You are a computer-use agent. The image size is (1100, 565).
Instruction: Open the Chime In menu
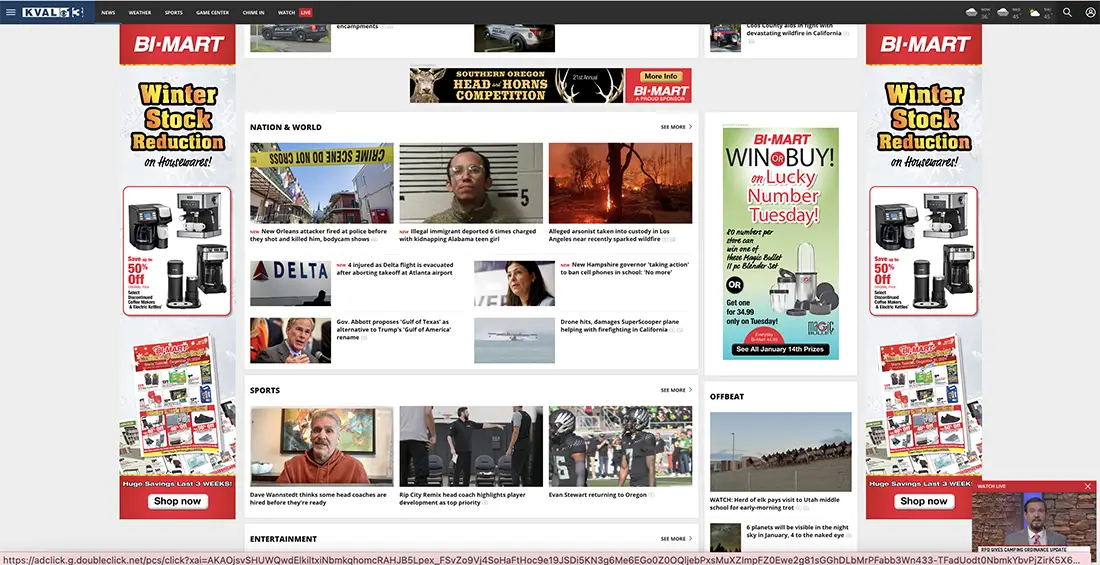tap(253, 13)
